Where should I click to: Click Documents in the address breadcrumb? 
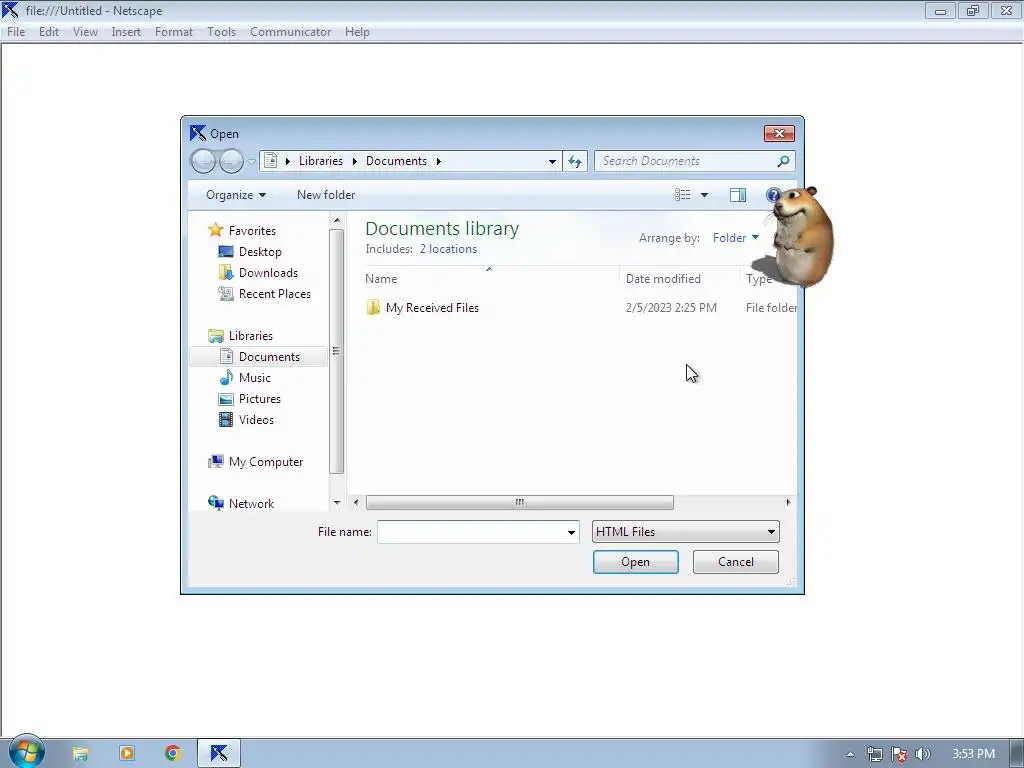396,161
